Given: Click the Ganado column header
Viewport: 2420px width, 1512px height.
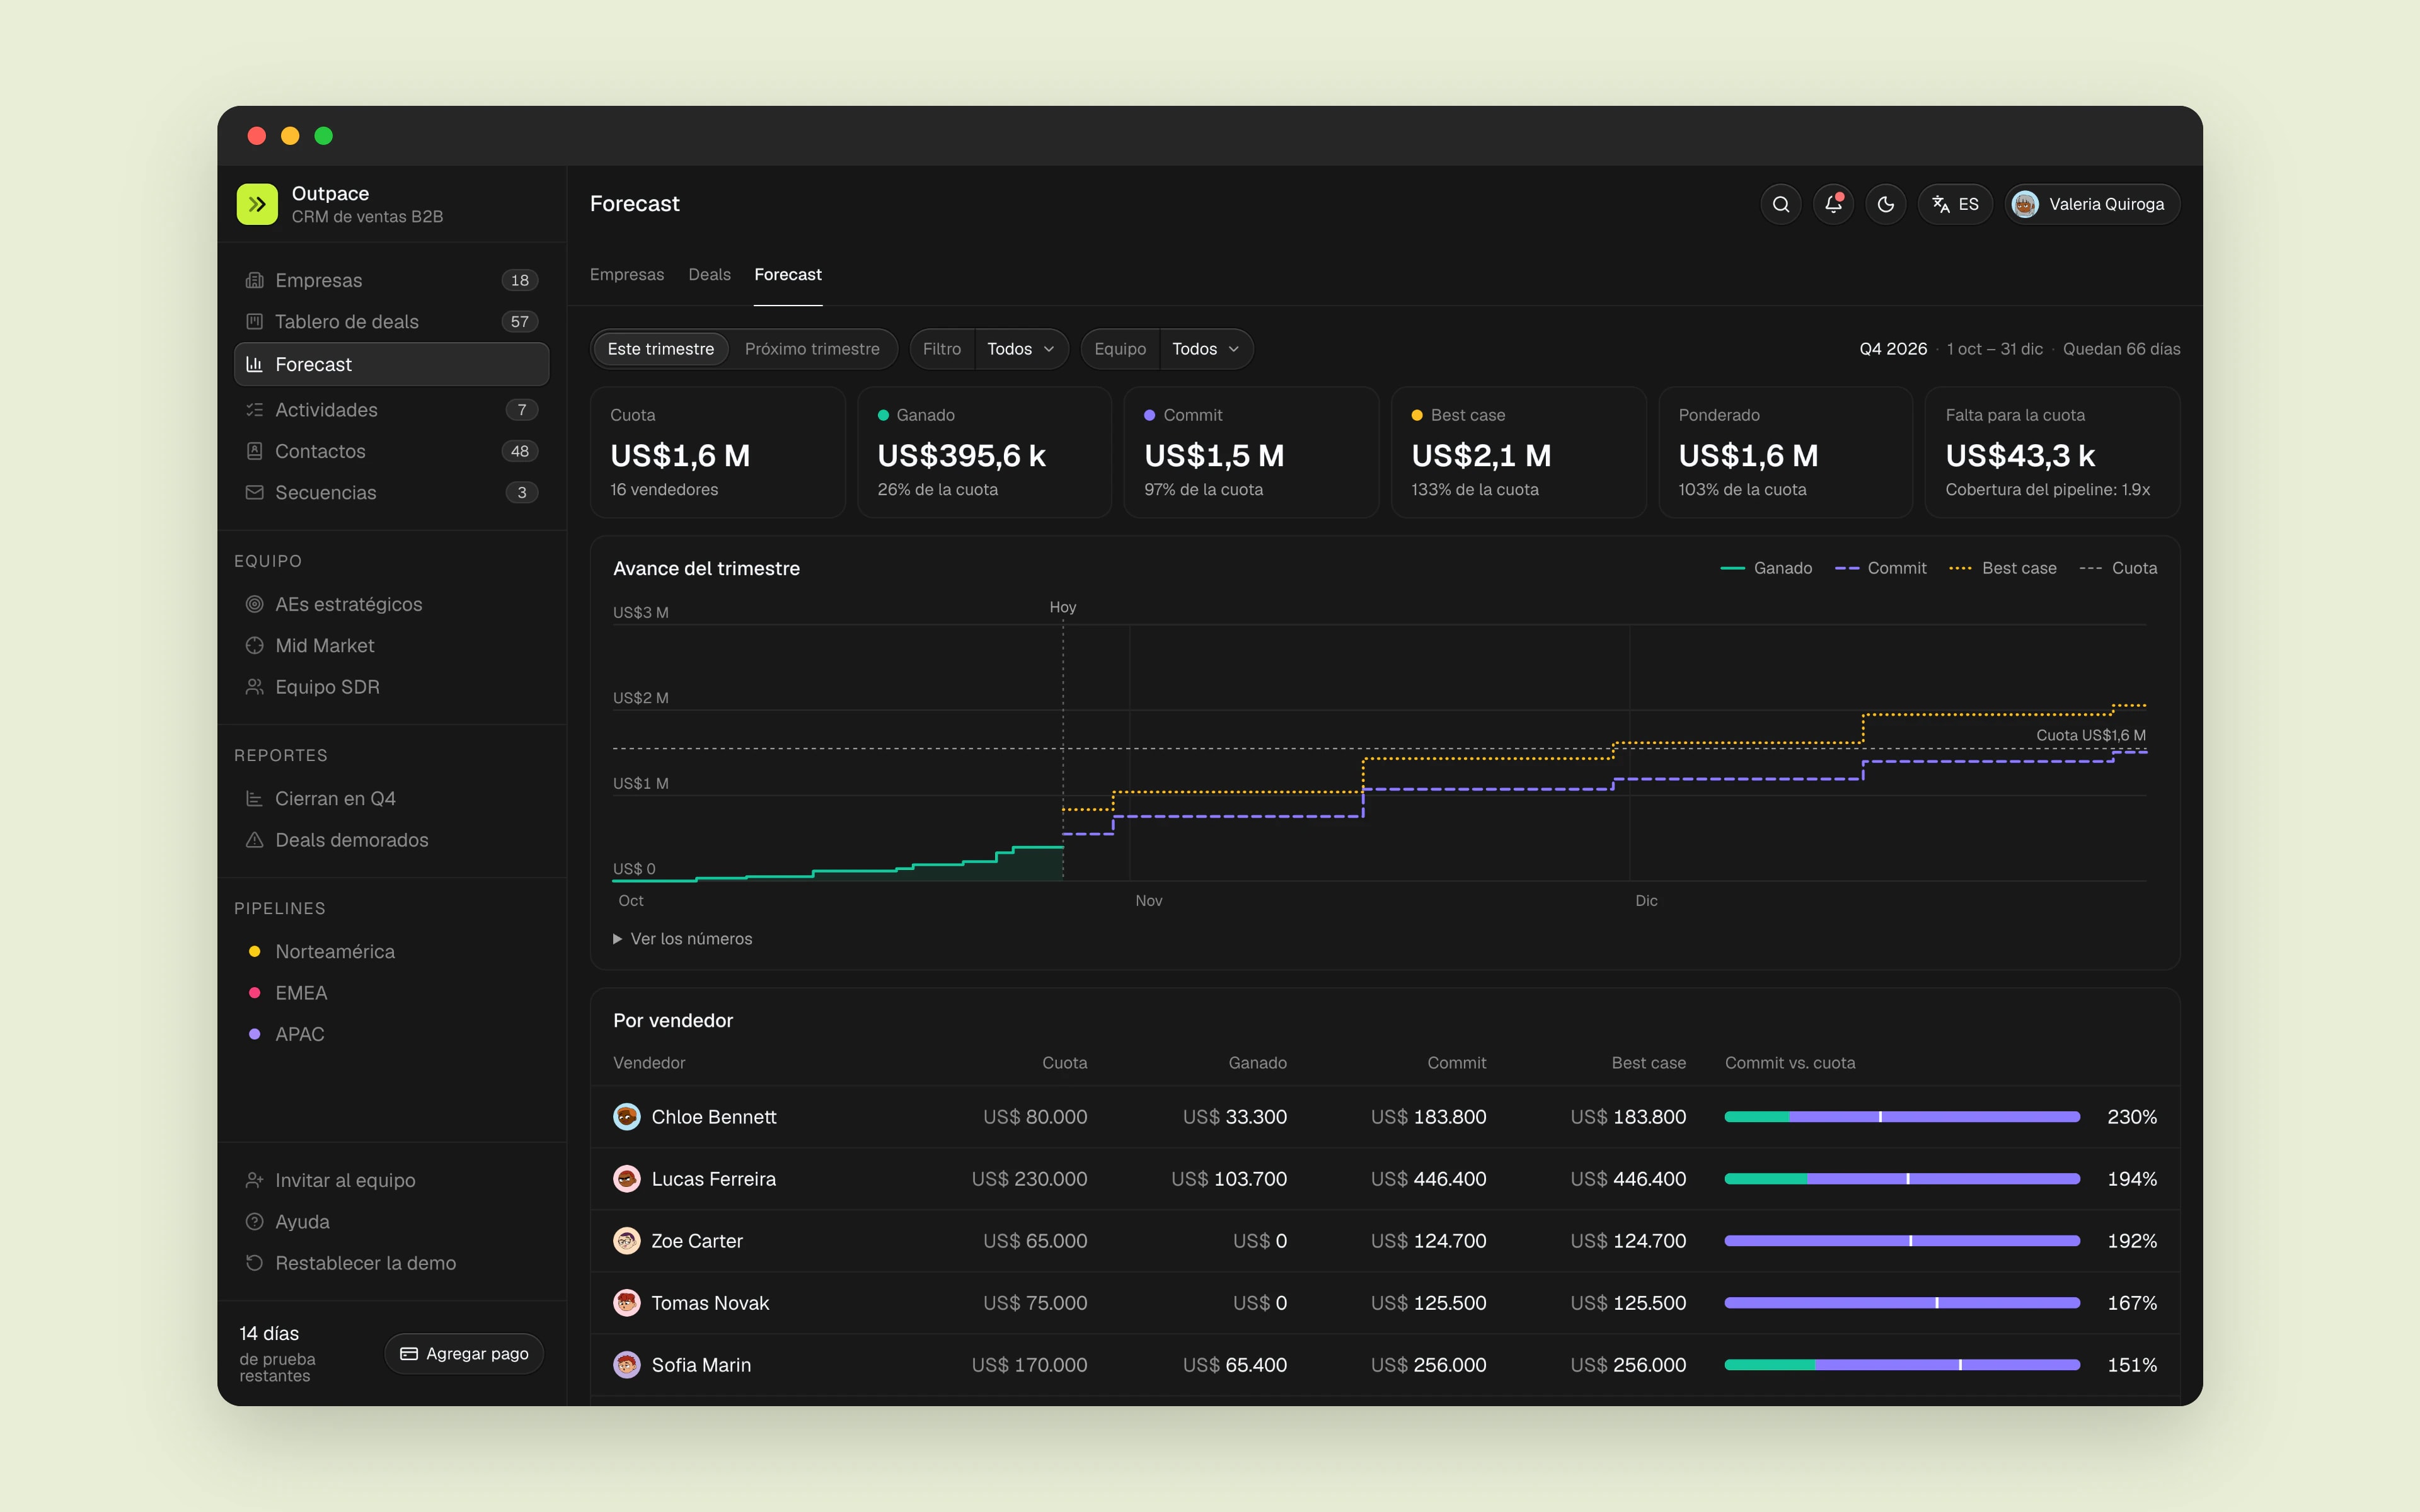Looking at the screenshot, I should pyautogui.click(x=1257, y=1063).
